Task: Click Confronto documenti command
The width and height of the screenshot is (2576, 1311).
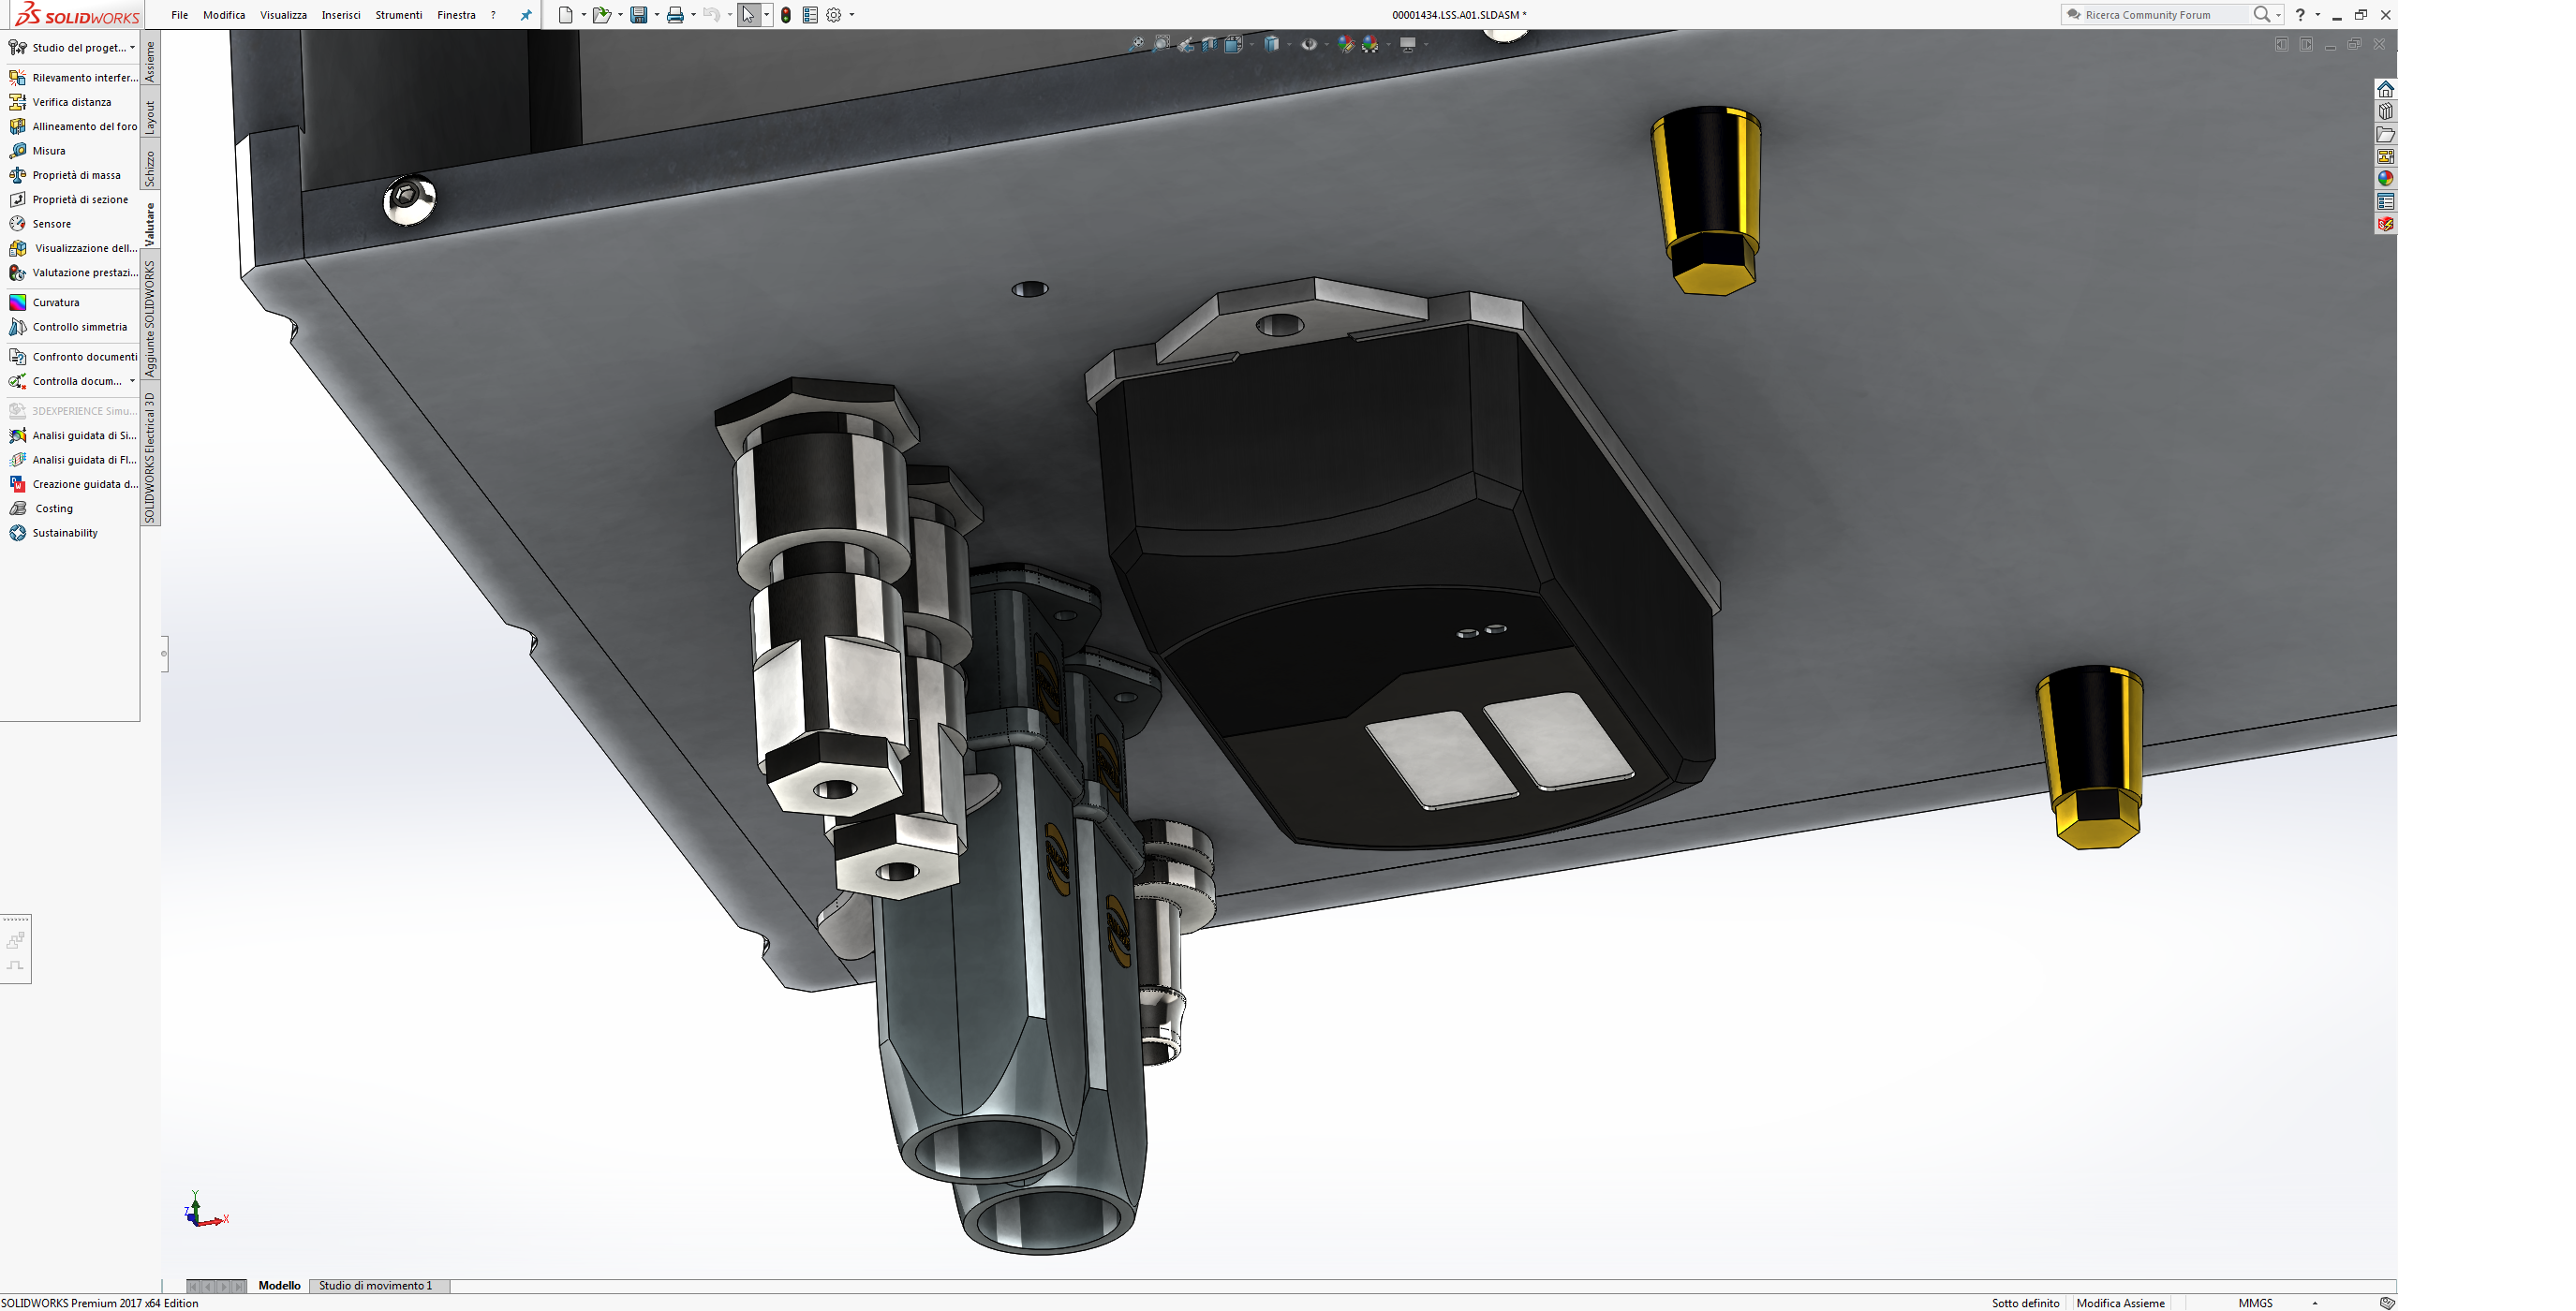Action: coord(73,357)
